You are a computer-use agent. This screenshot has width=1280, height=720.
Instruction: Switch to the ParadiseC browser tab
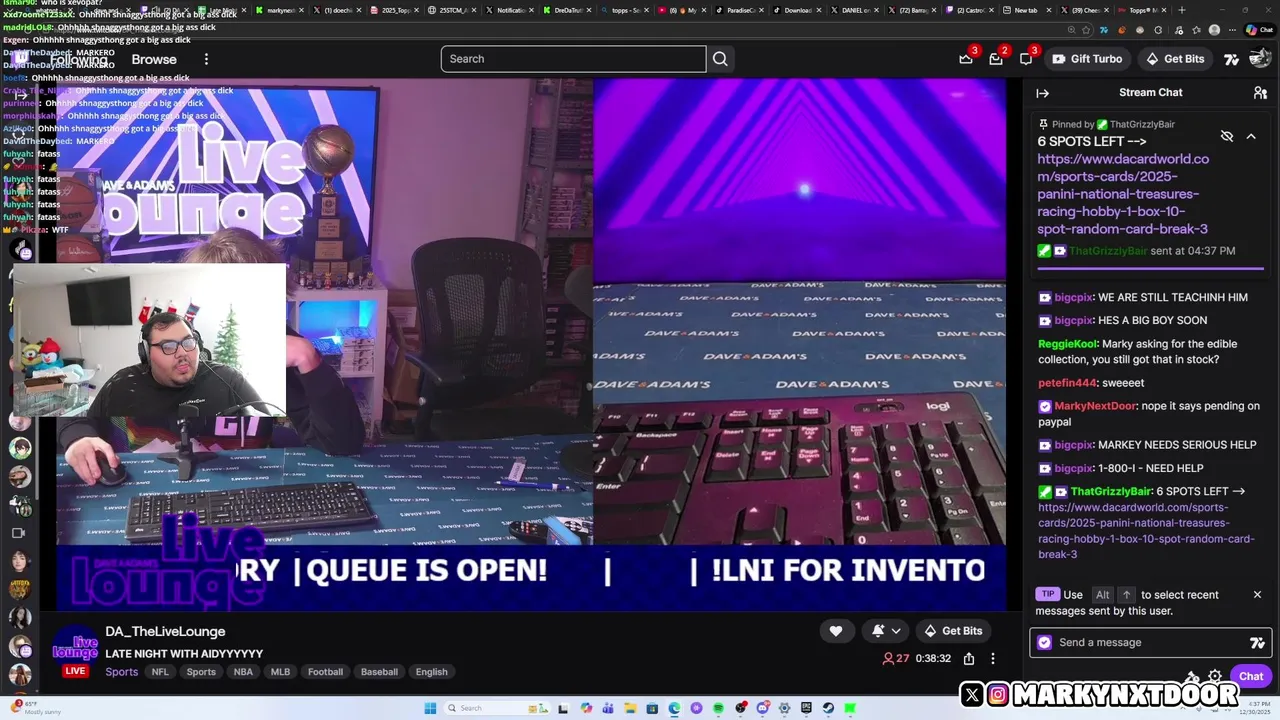pos(742,10)
